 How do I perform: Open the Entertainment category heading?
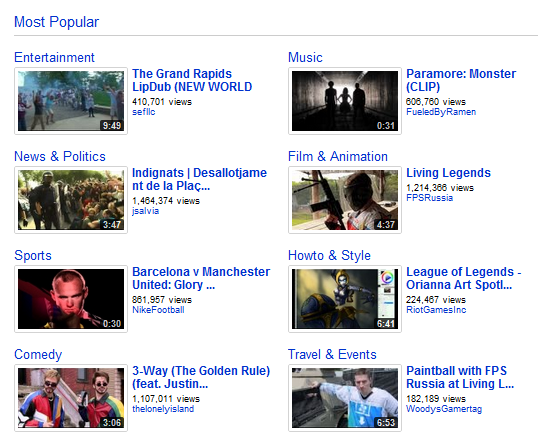tap(54, 57)
